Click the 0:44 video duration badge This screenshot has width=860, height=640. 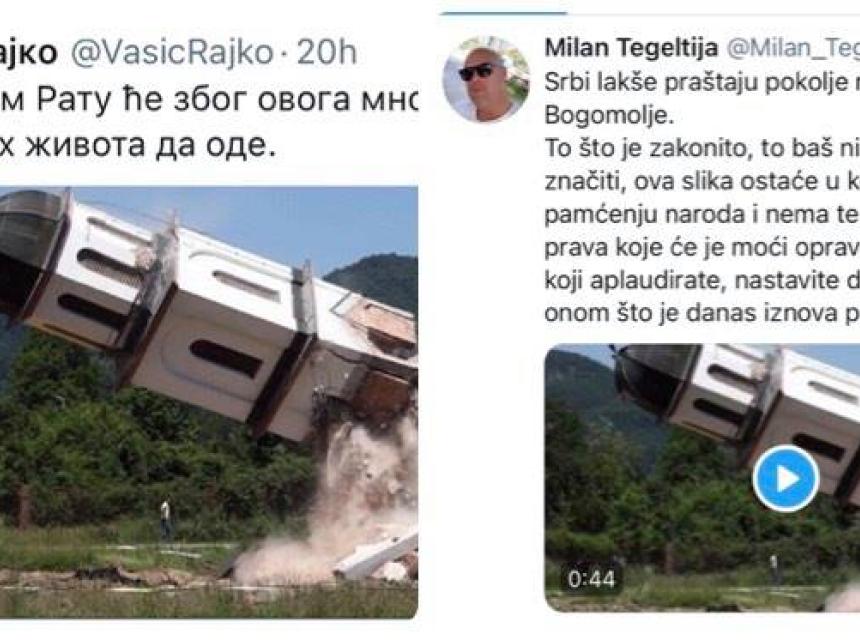click(592, 579)
